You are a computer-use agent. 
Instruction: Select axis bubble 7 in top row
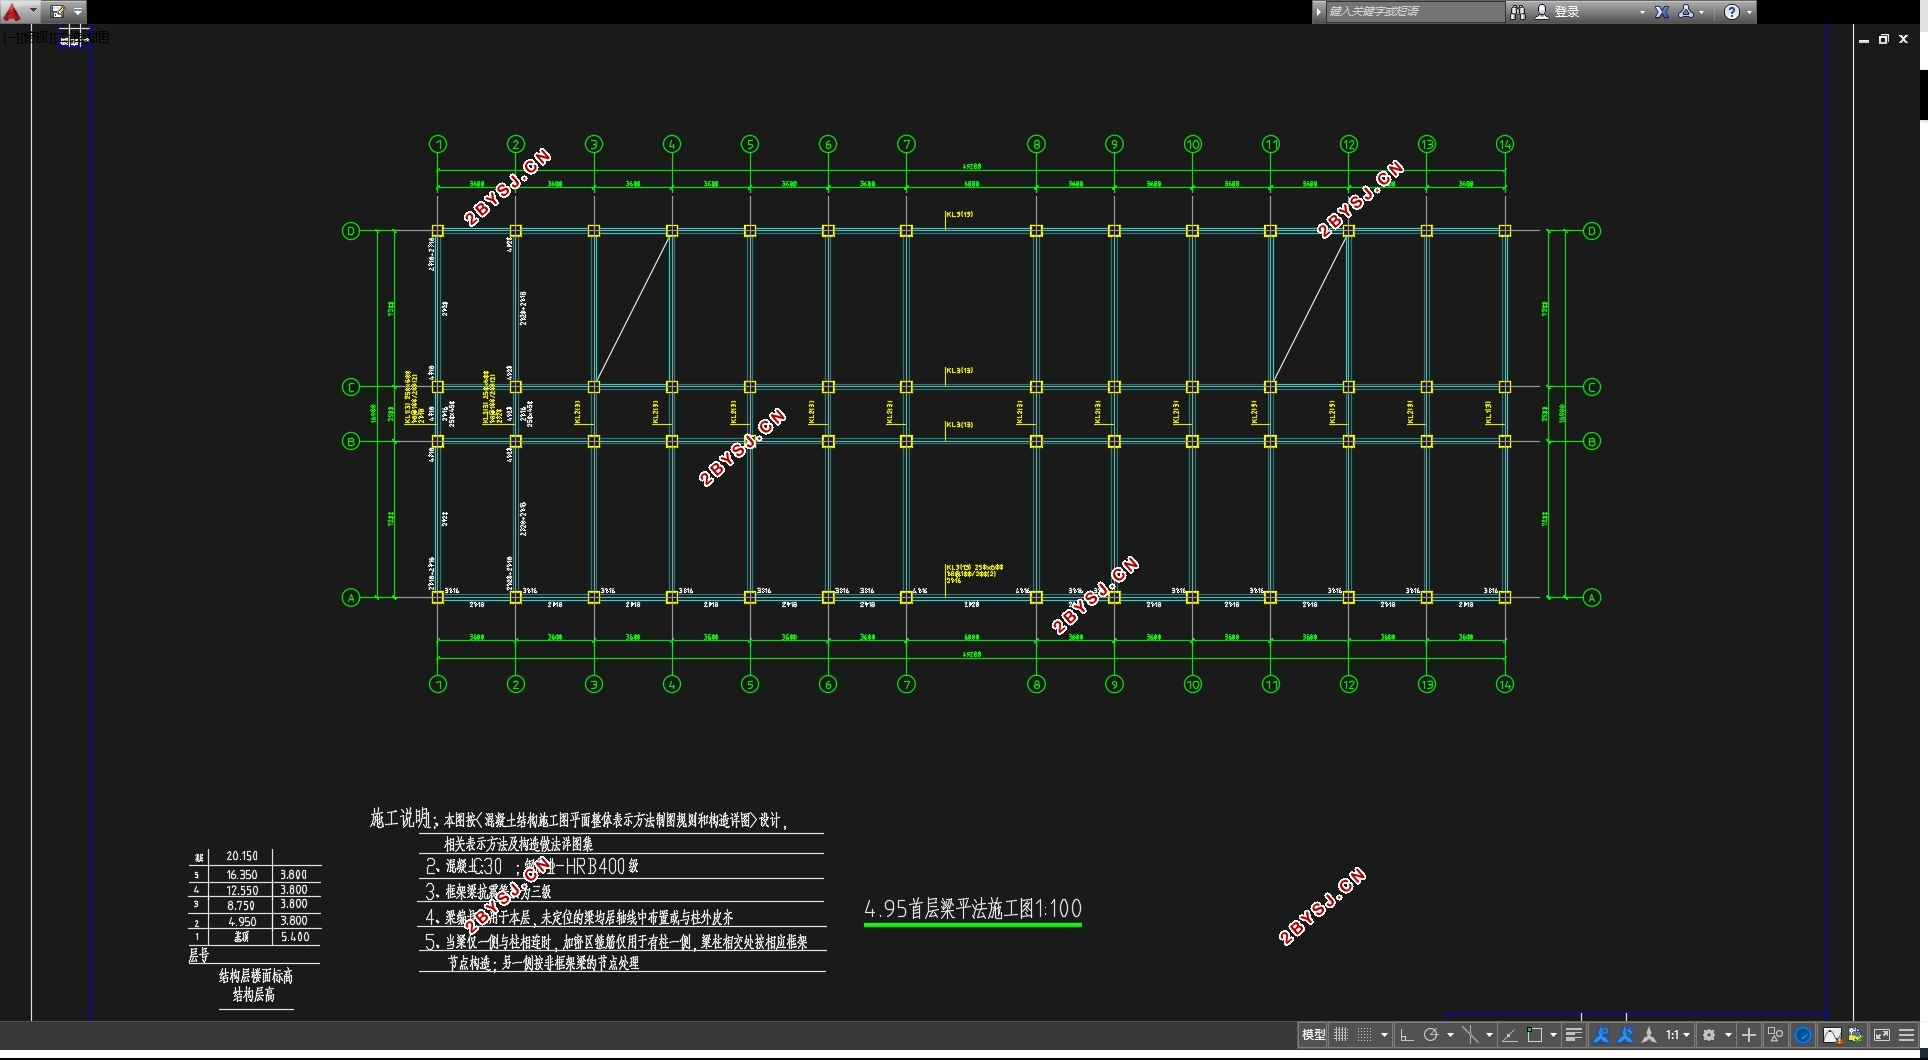point(906,144)
